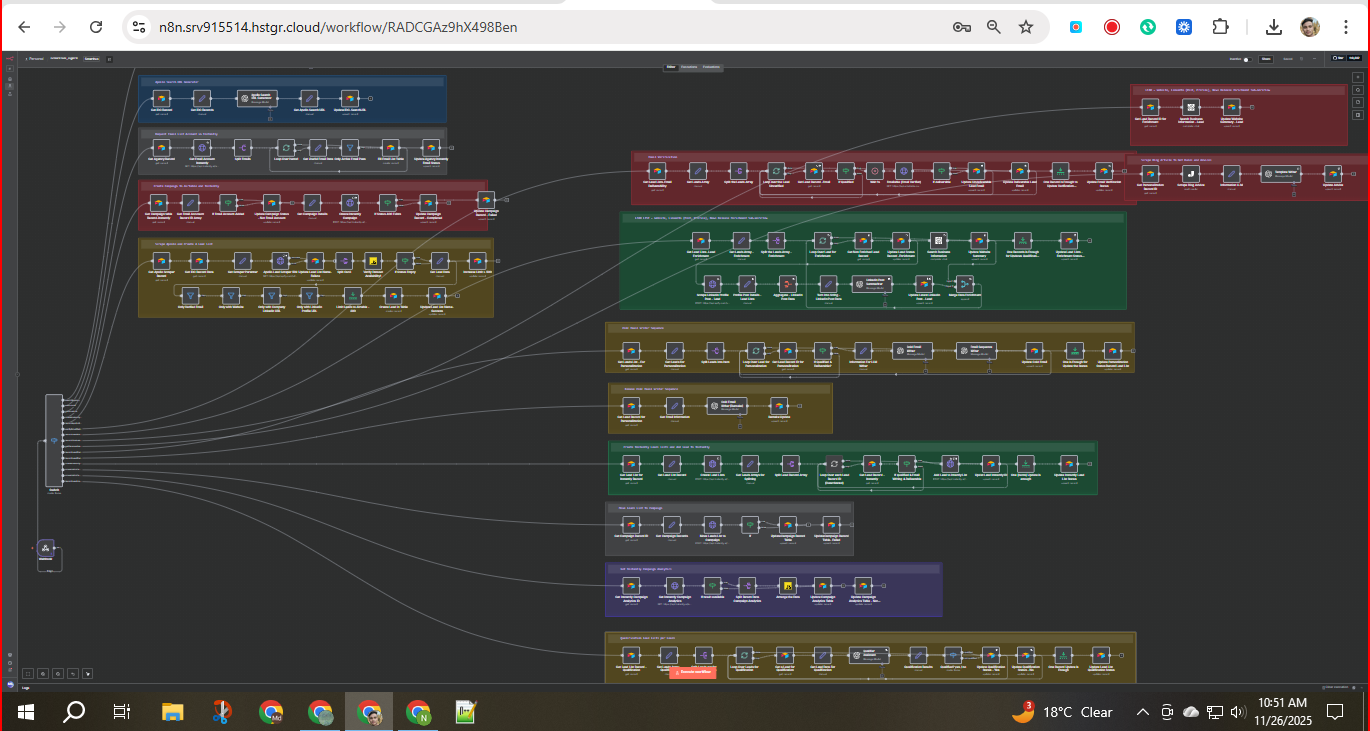Click the add sticky note button on canvas right
The image size is (1370, 731).
(x=1357, y=103)
